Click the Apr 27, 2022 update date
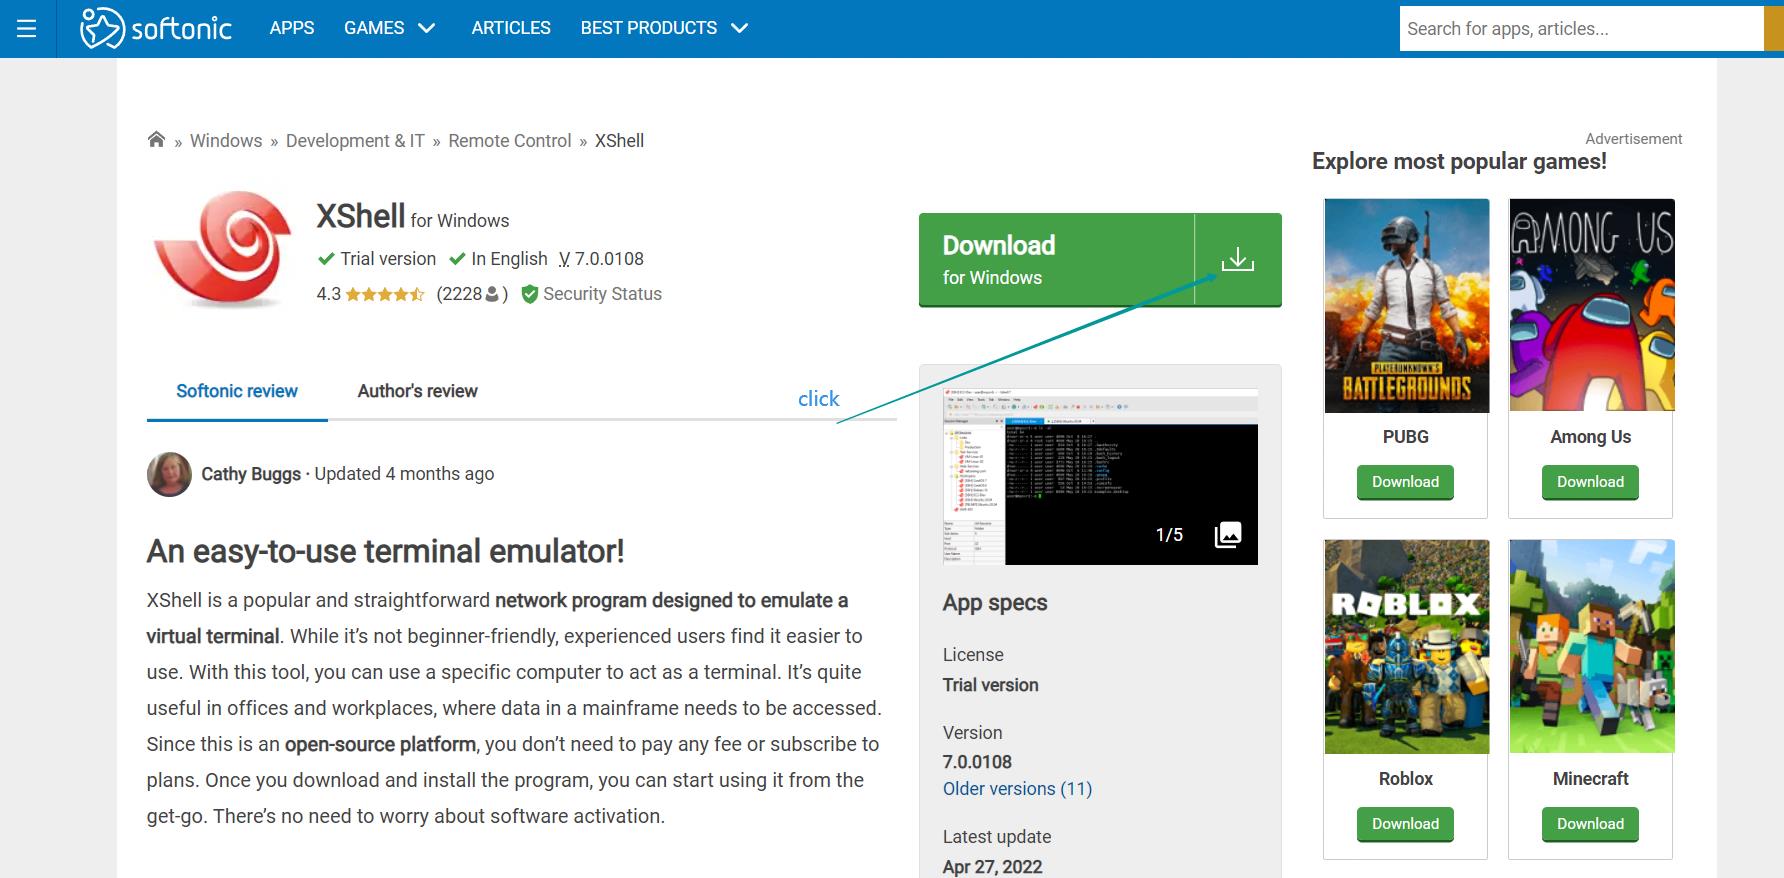The height and width of the screenshot is (878, 1784). [x=992, y=867]
